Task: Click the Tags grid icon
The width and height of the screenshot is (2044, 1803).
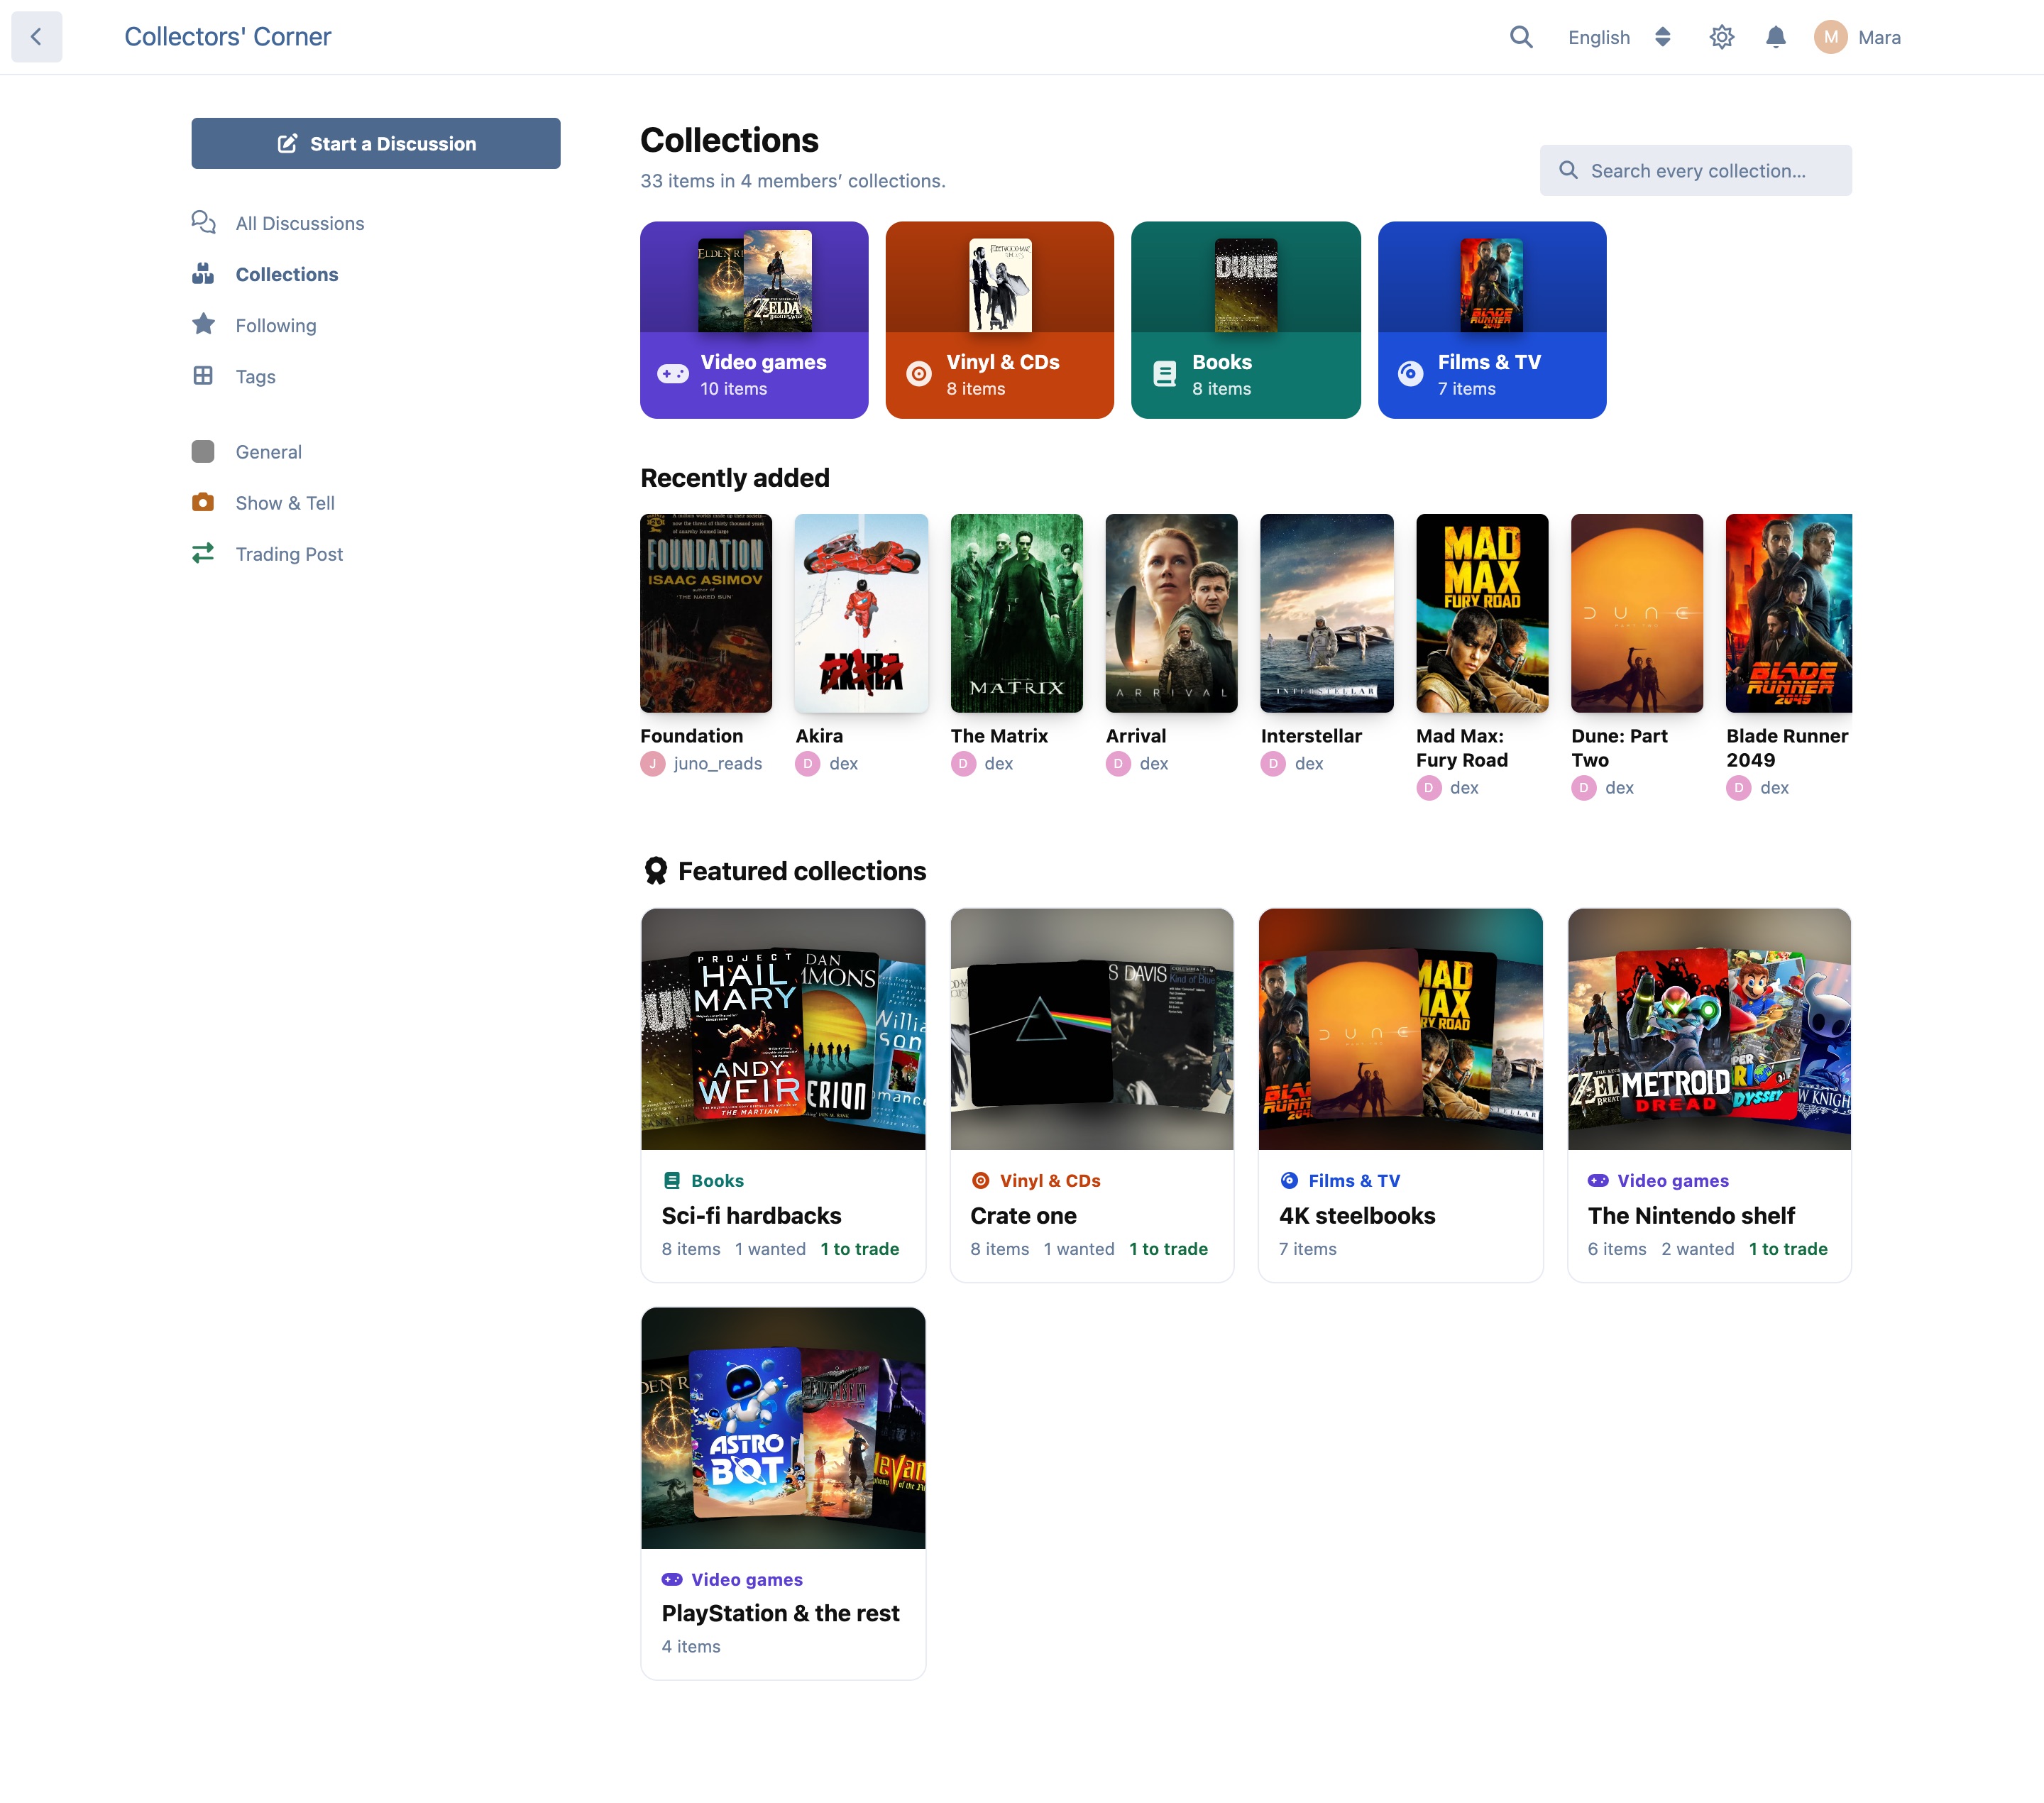Action: [x=203, y=375]
